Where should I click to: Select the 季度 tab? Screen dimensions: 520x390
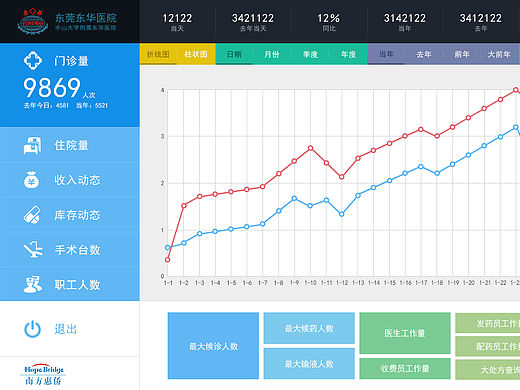click(x=310, y=54)
